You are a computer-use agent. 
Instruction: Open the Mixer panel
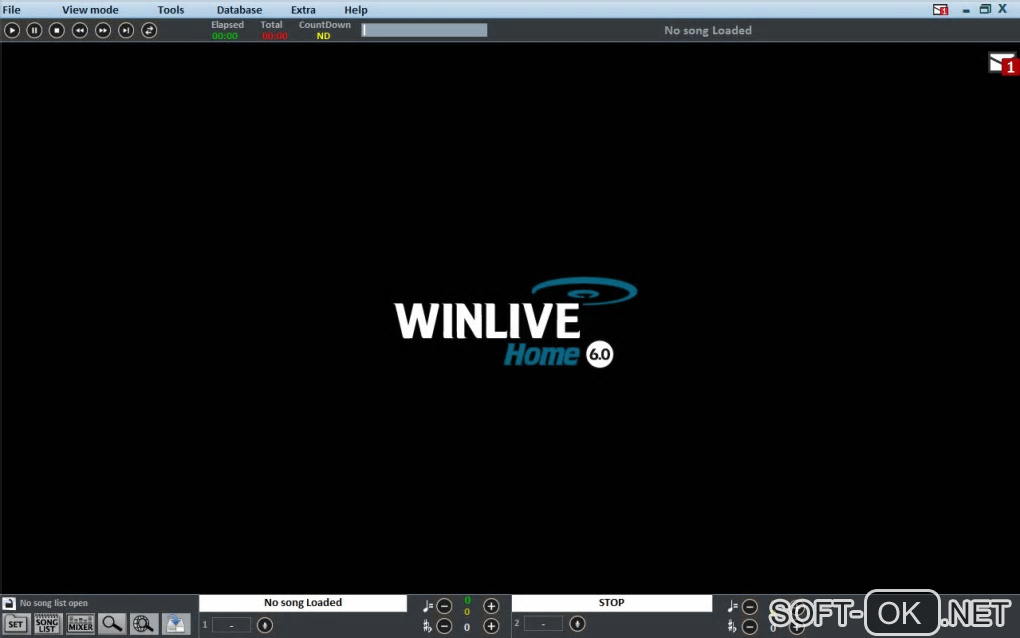tap(80, 624)
